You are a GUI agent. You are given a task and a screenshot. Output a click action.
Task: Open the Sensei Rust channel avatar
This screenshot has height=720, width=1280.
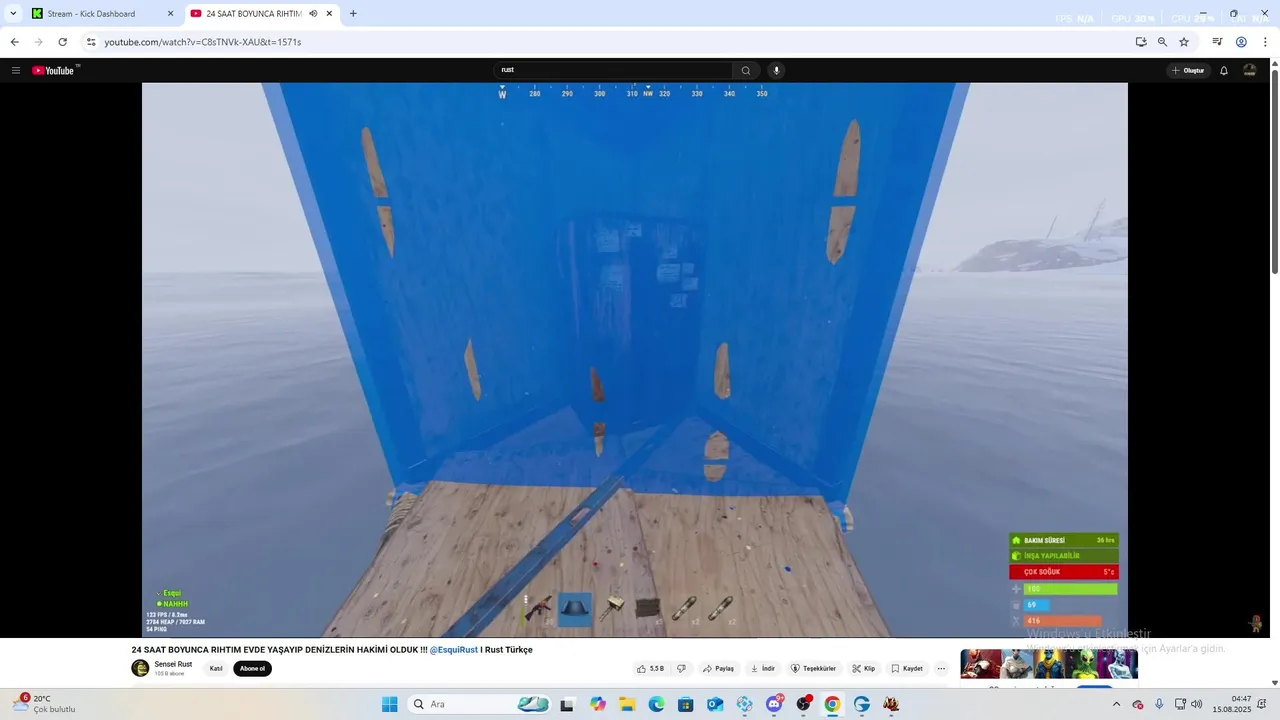pos(140,668)
